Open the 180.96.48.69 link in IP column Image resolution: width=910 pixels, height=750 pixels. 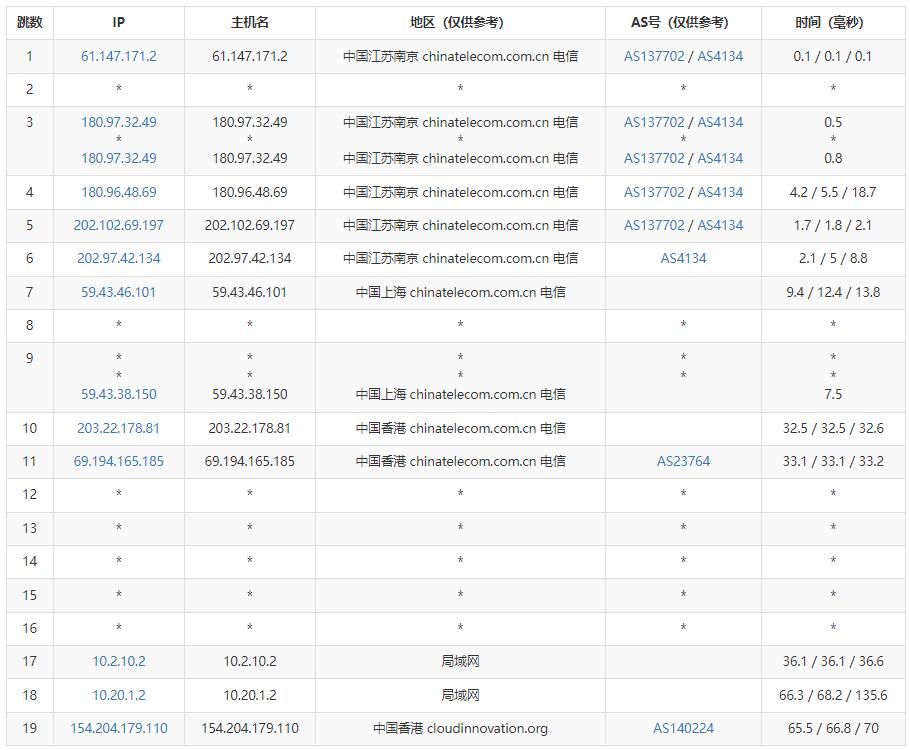118,192
